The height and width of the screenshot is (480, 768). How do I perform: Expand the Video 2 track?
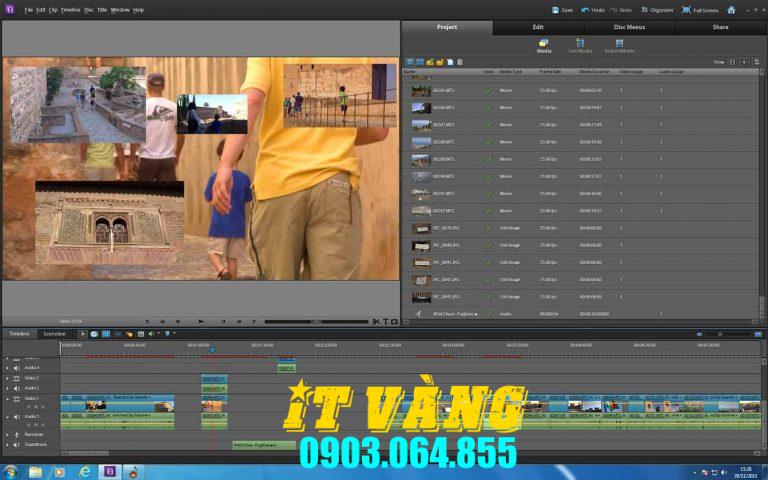7,378
